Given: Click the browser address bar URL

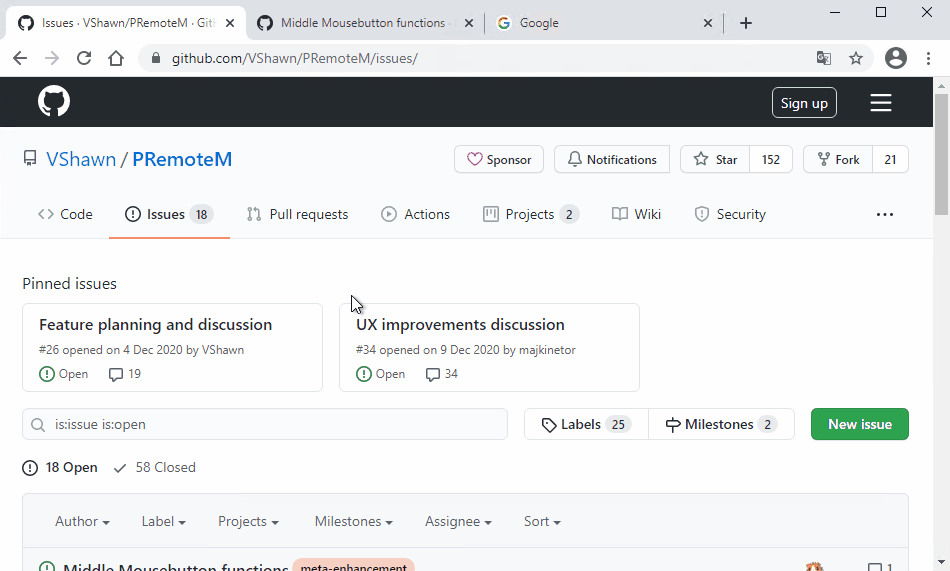Looking at the screenshot, I should click(x=294, y=58).
